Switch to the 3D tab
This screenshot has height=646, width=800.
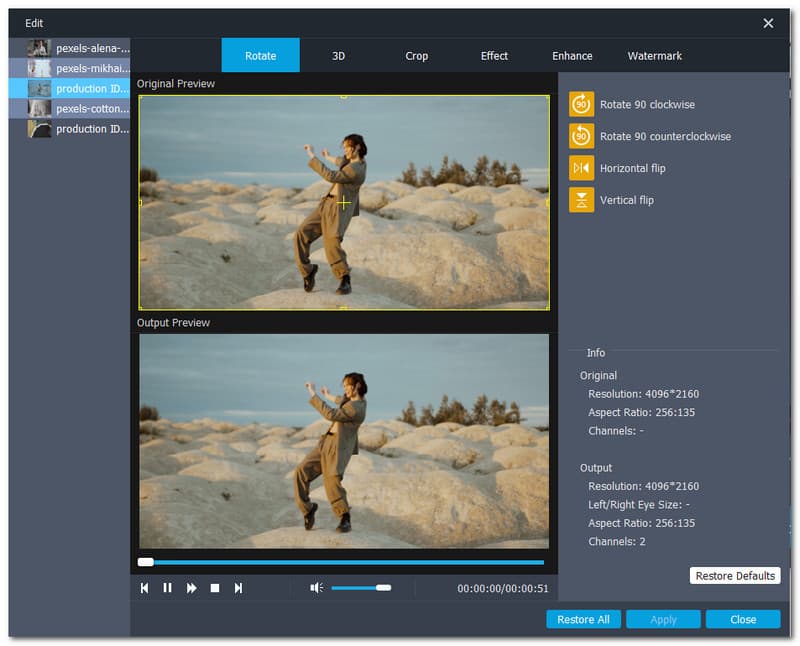338,56
